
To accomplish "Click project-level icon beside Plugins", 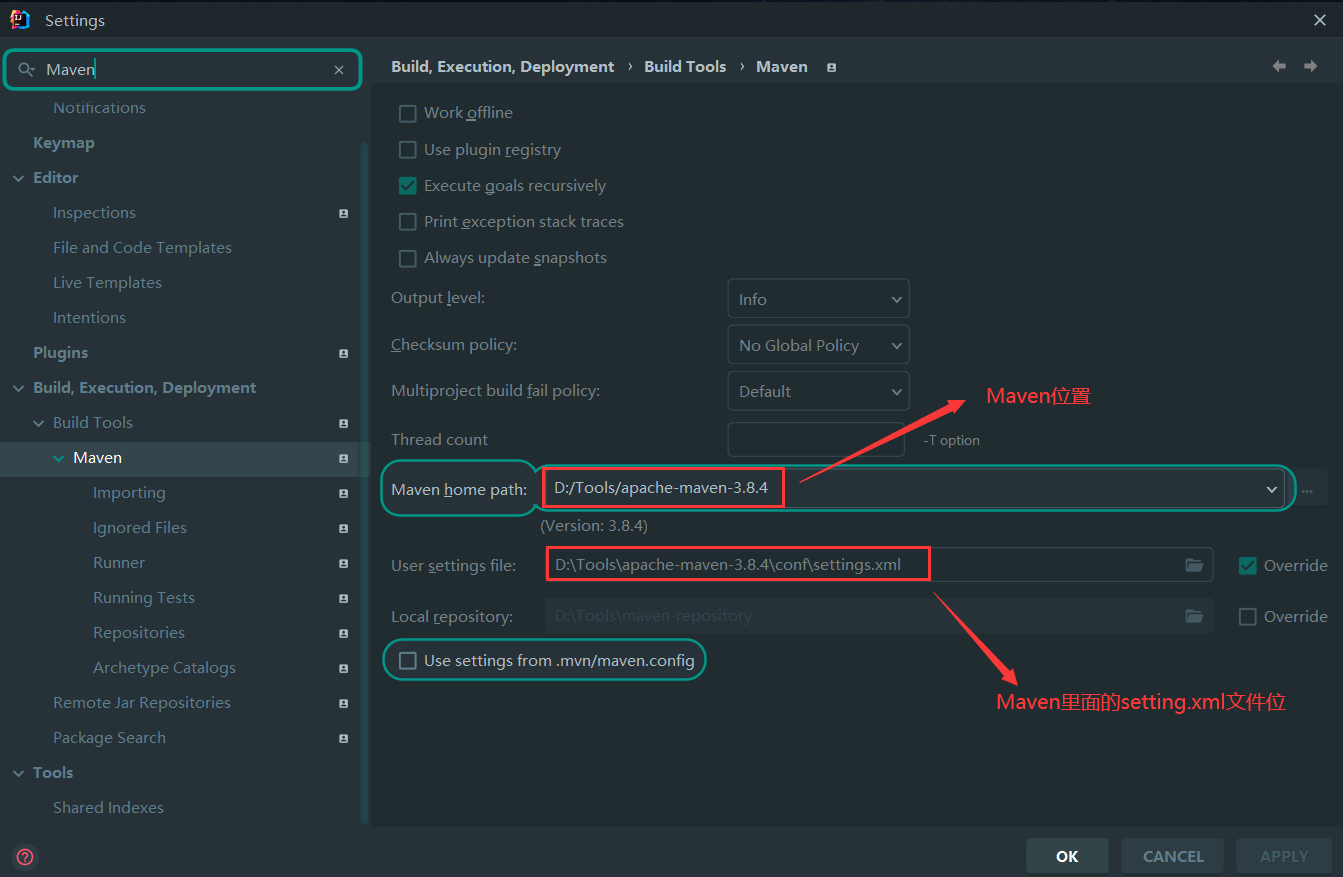I will coord(343,353).
